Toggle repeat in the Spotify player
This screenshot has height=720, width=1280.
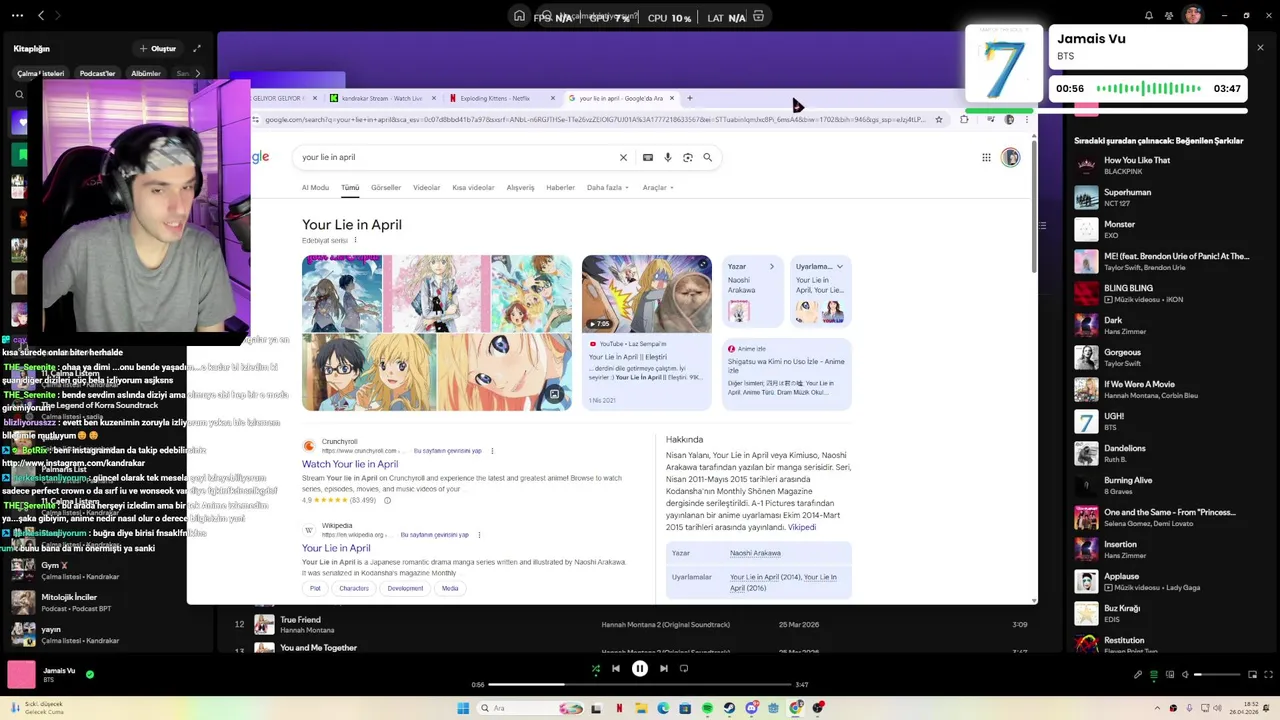(x=684, y=669)
